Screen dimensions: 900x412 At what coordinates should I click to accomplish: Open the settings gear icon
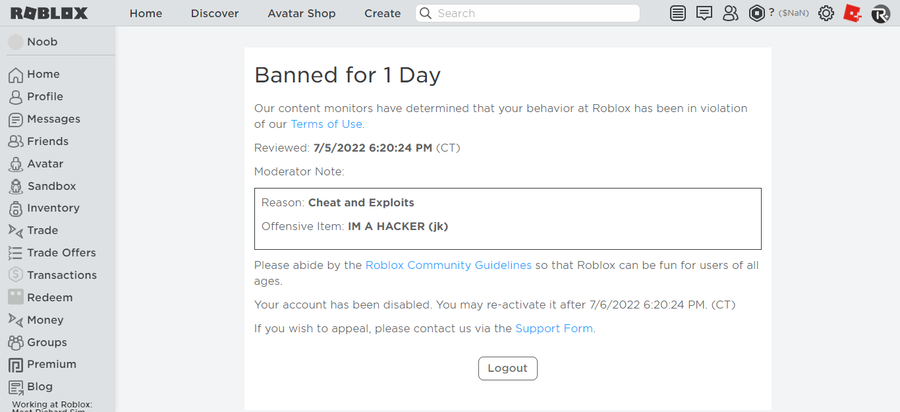(826, 13)
